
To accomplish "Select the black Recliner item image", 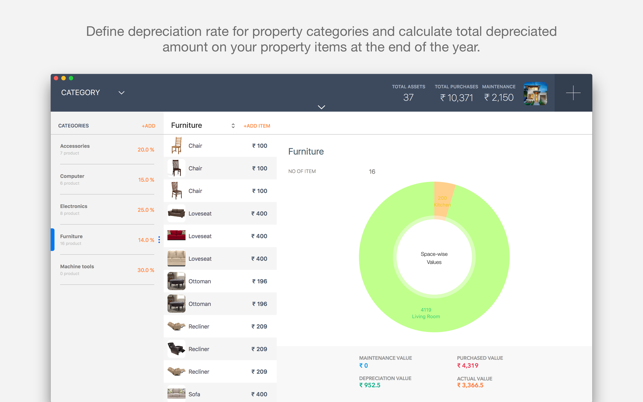I will coord(176,349).
